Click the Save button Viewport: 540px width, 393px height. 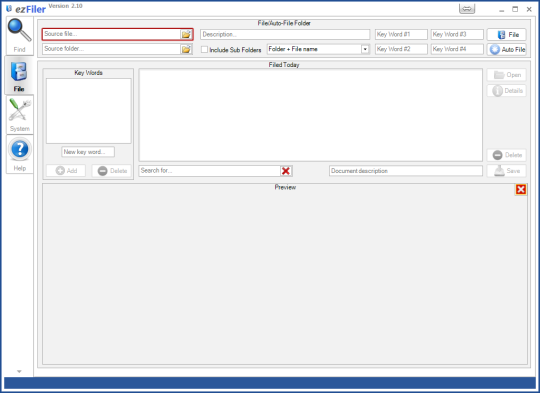tap(507, 171)
